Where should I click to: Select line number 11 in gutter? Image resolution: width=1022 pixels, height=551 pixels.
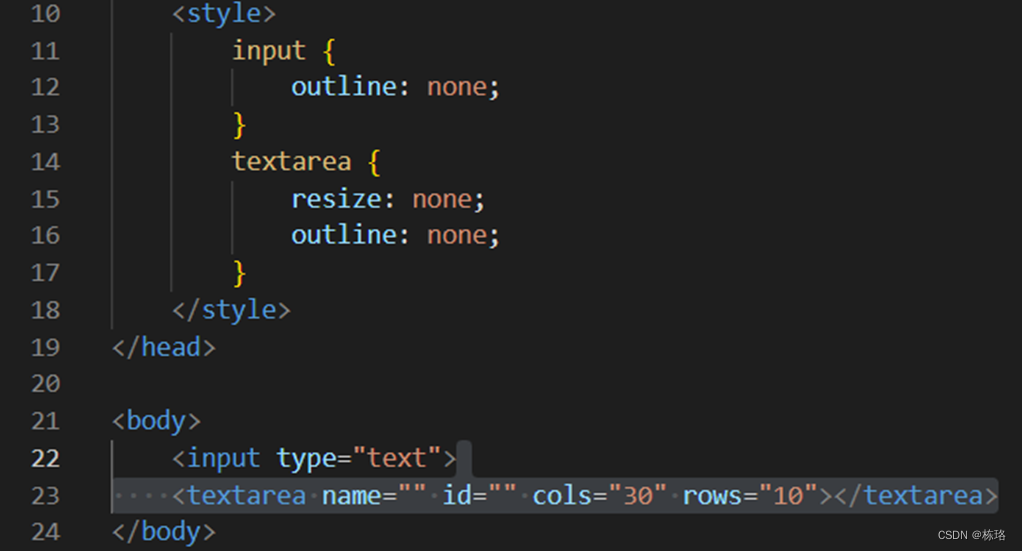pos(46,50)
